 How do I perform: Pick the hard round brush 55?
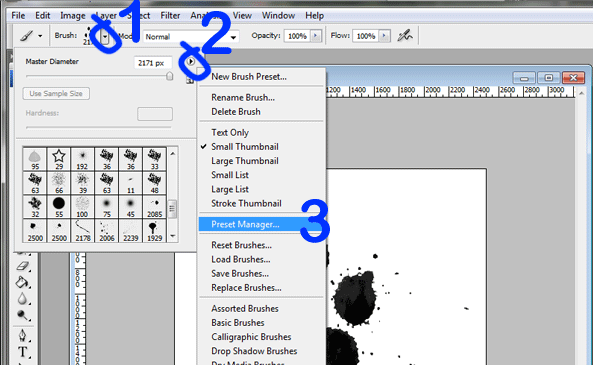[x=59, y=207]
